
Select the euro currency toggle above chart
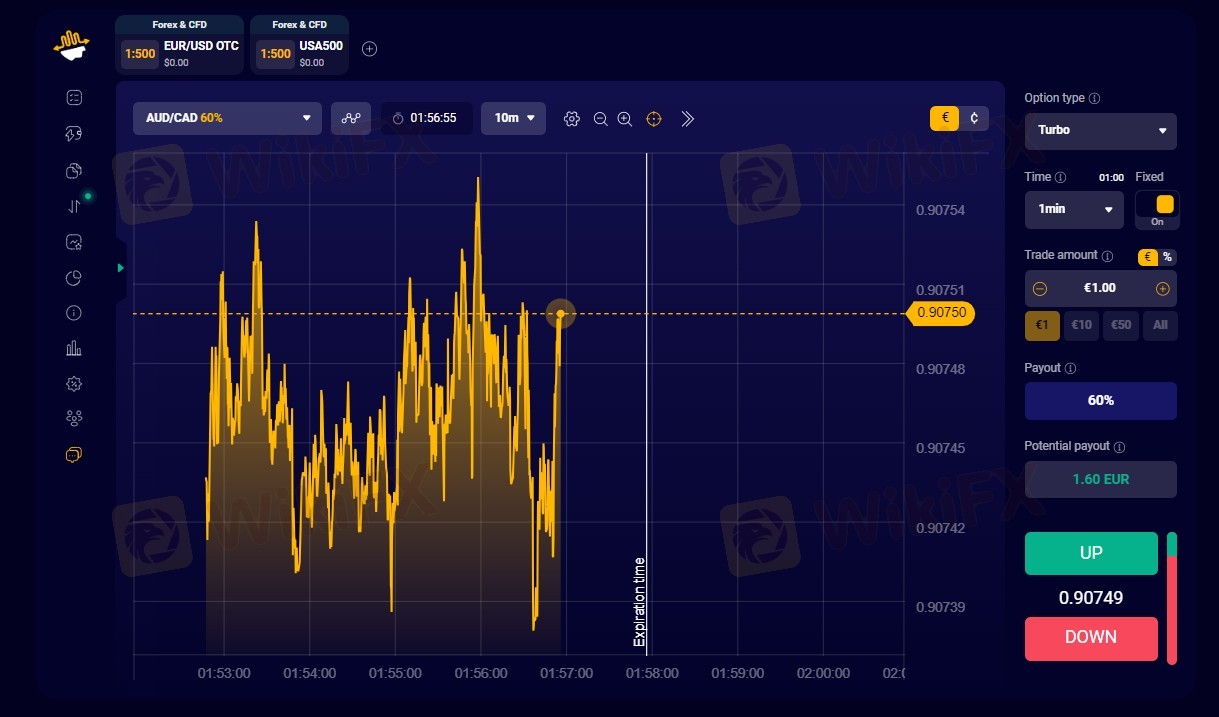tap(944, 118)
